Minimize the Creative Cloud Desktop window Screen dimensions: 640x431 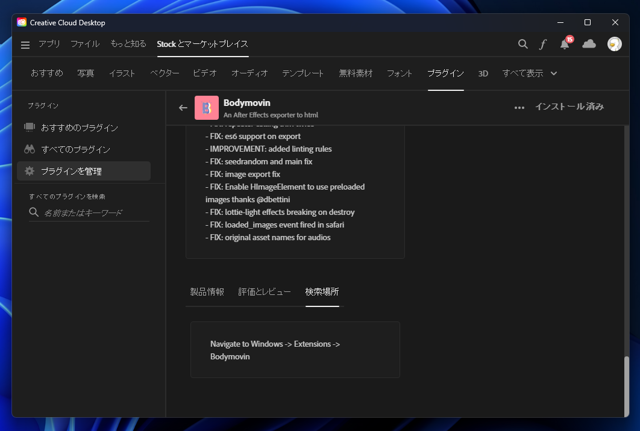[x=560, y=22]
